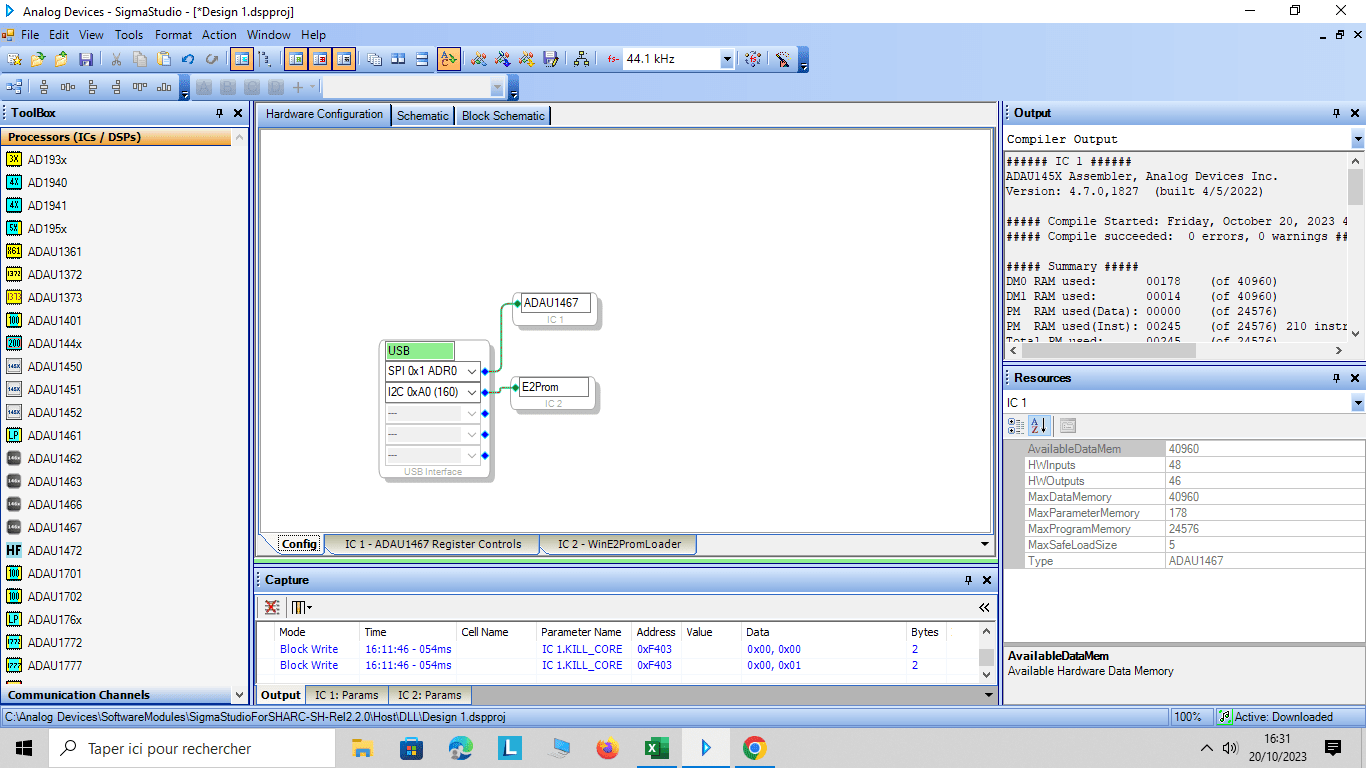
Task: Click the Alphabetical sort icon in Resources
Action: [x=1039, y=426]
